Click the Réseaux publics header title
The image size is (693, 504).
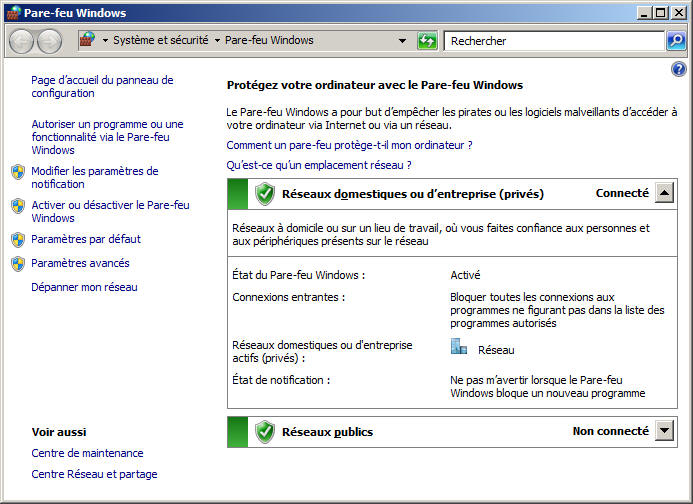tap(327, 432)
